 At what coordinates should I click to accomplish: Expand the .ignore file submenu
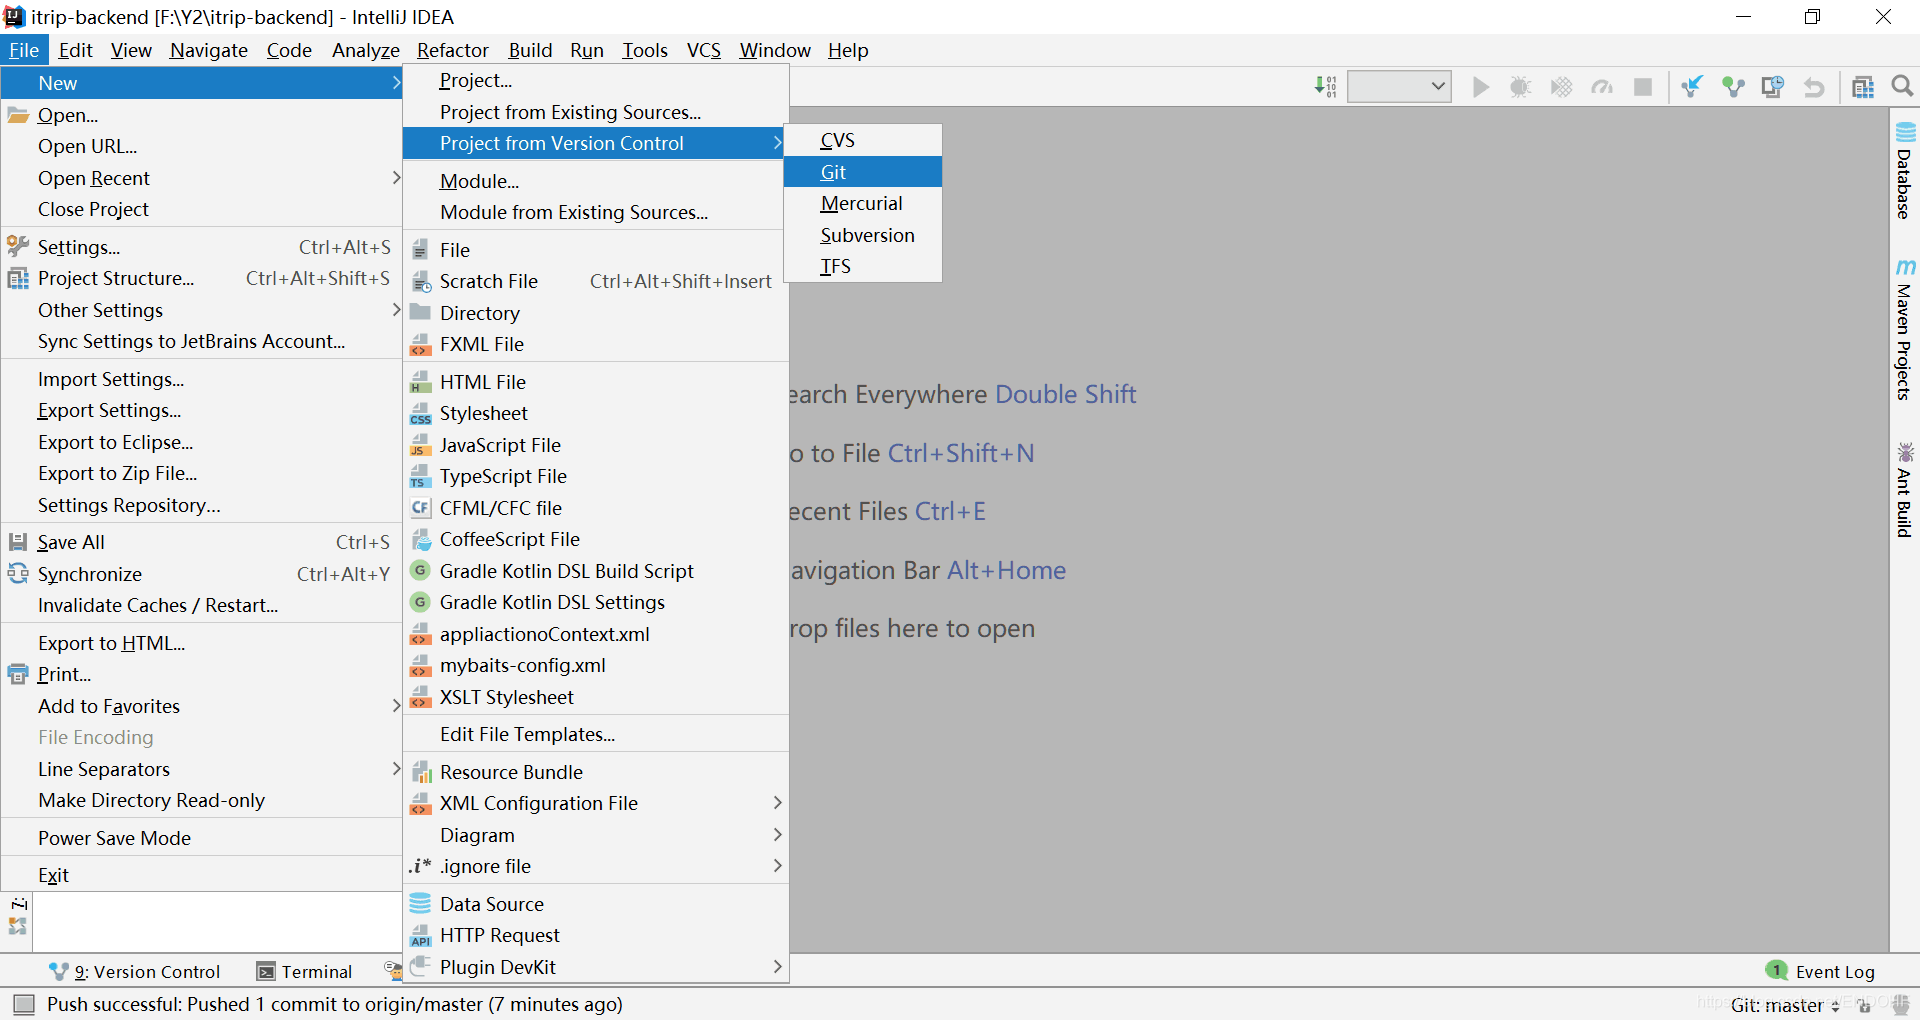click(x=596, y=866)
